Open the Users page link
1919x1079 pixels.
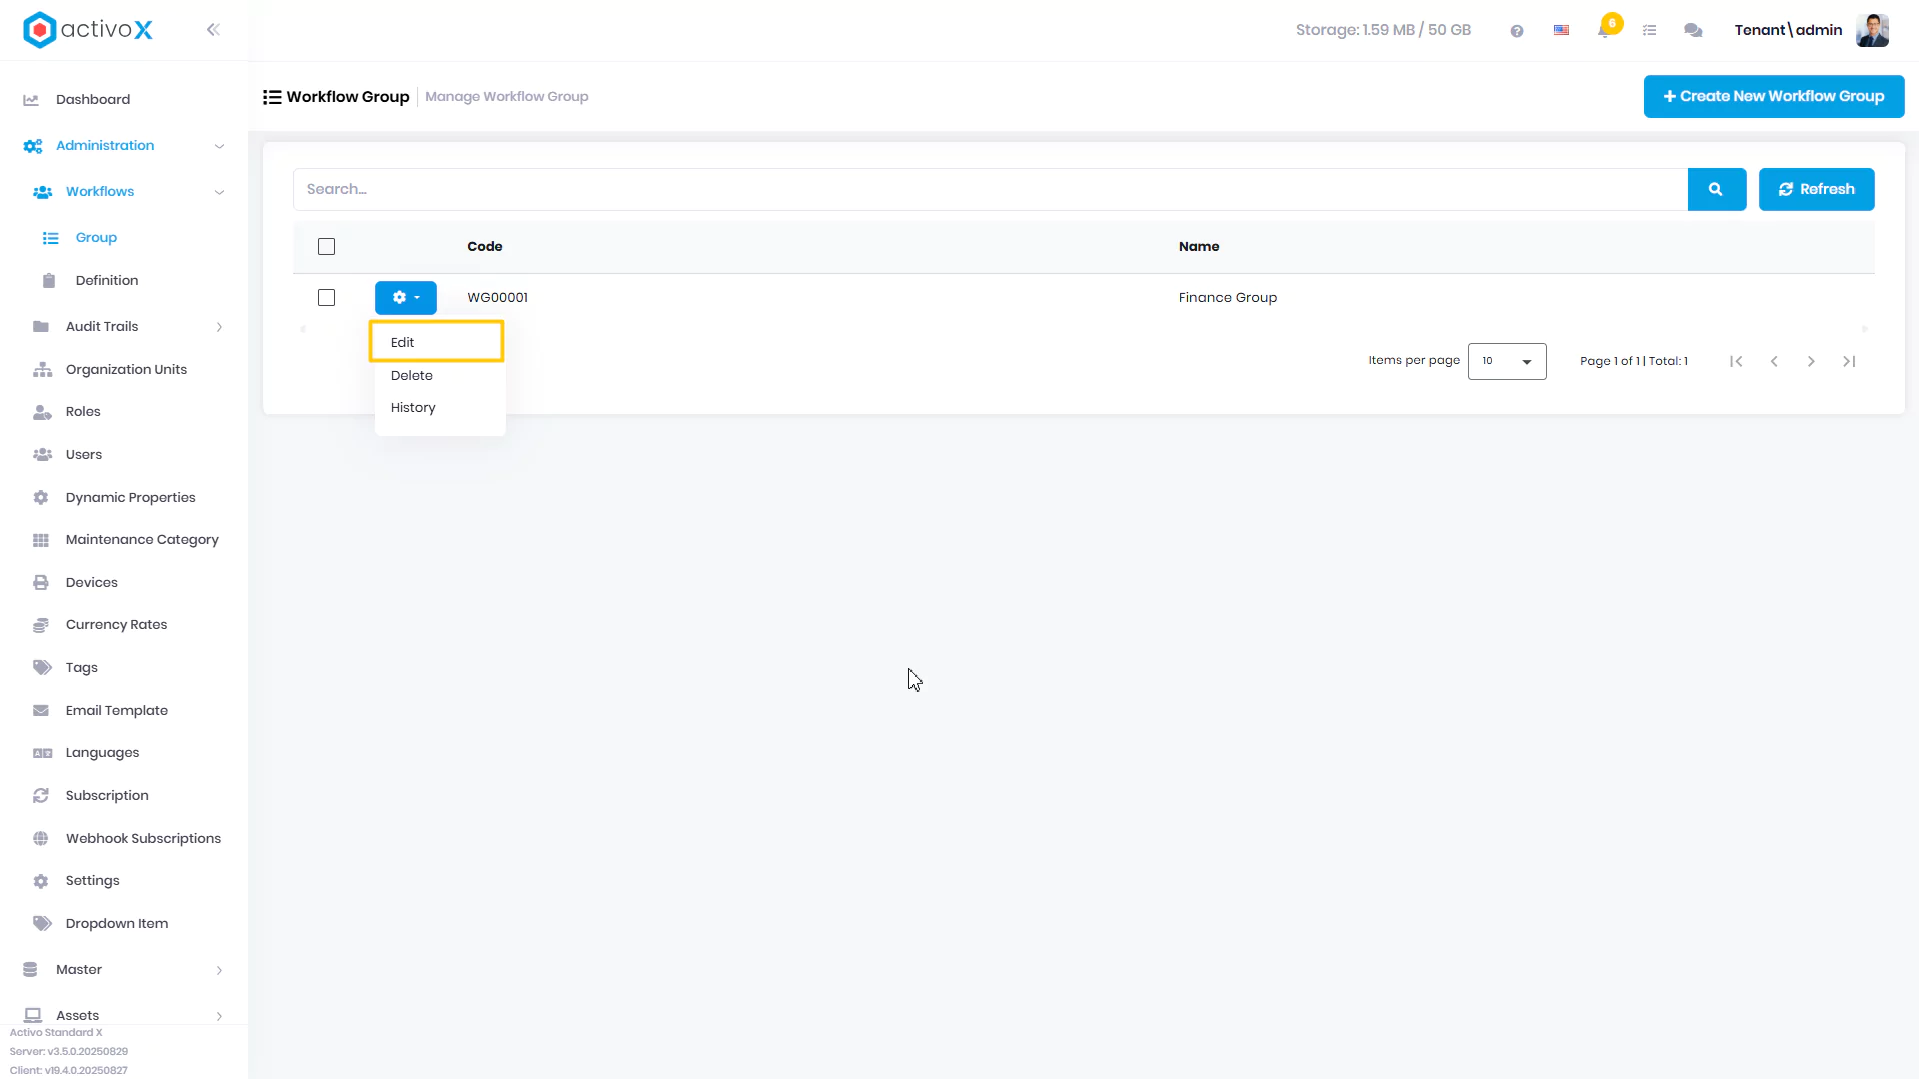tap(84, 455)
